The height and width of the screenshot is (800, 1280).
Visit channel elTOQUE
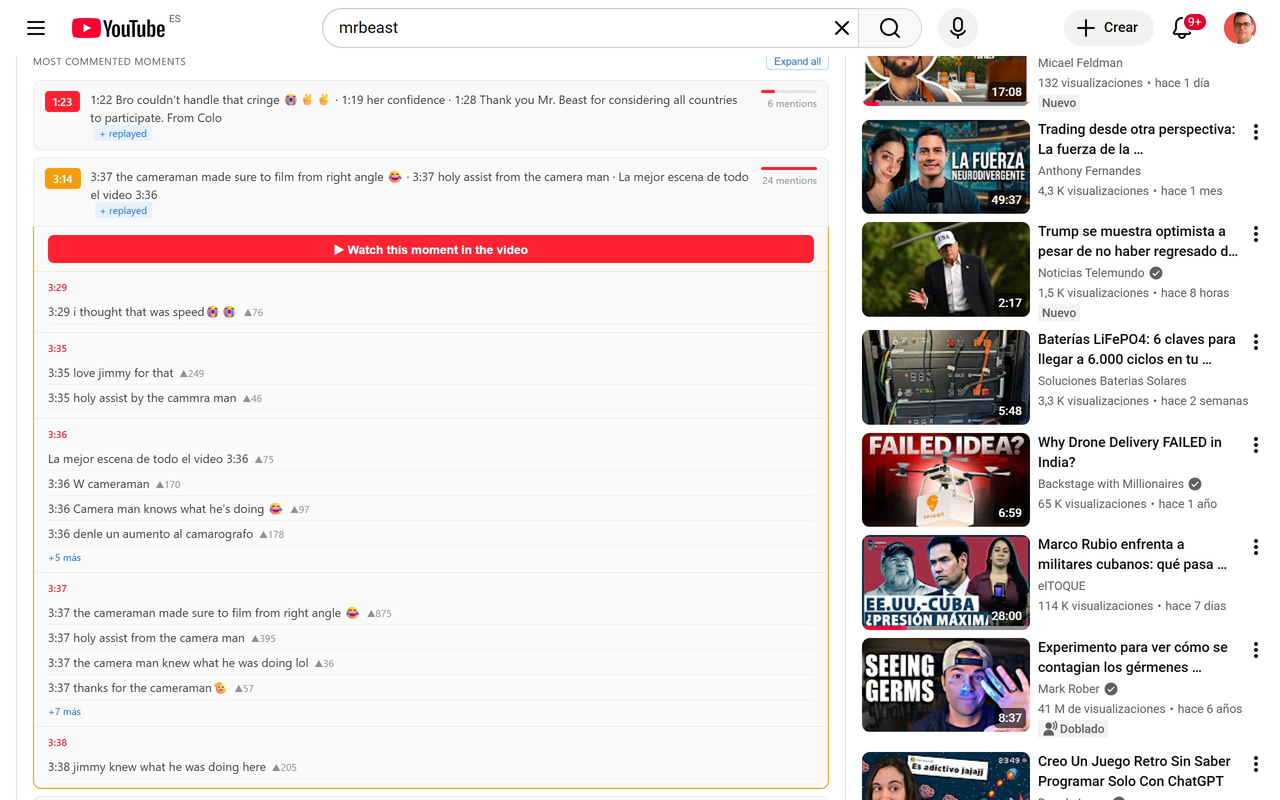[x=1061, y=586]
